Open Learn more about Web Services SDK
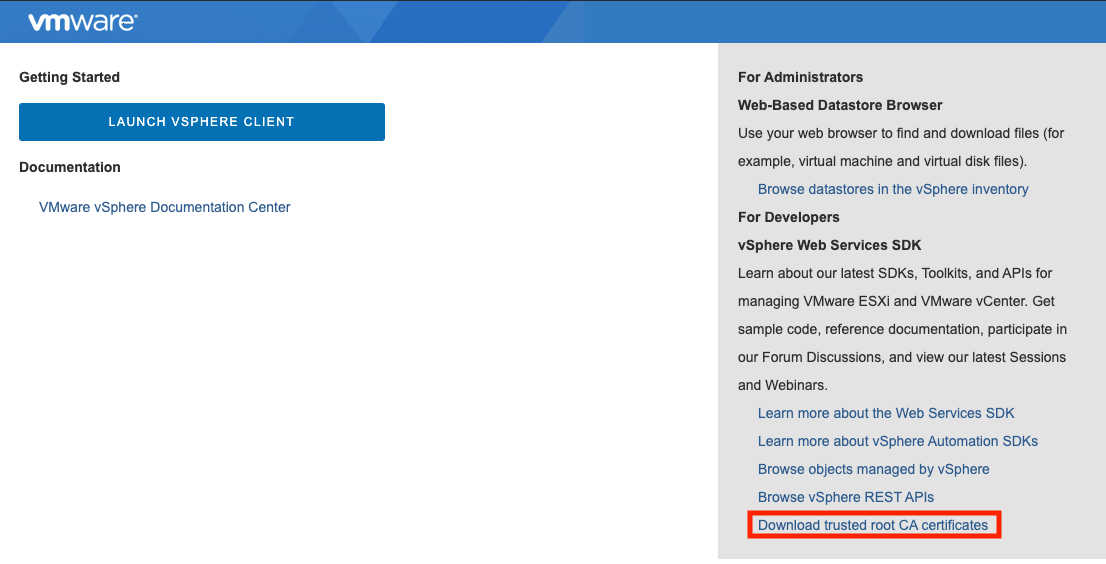The image size is (1106, 564). pyautogui.click(x=886, y=413)
